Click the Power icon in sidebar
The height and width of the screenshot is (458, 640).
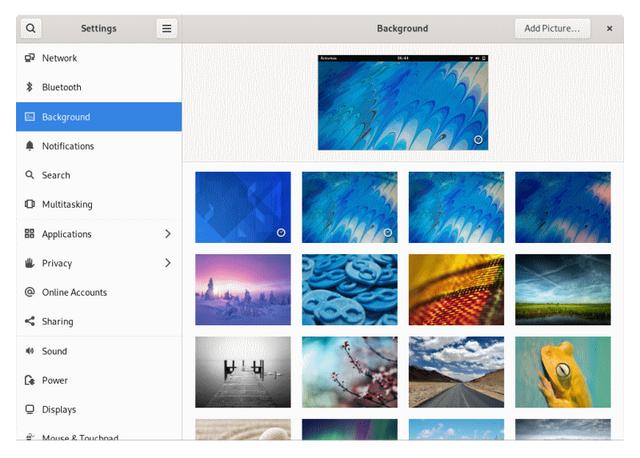click(29, 380)
